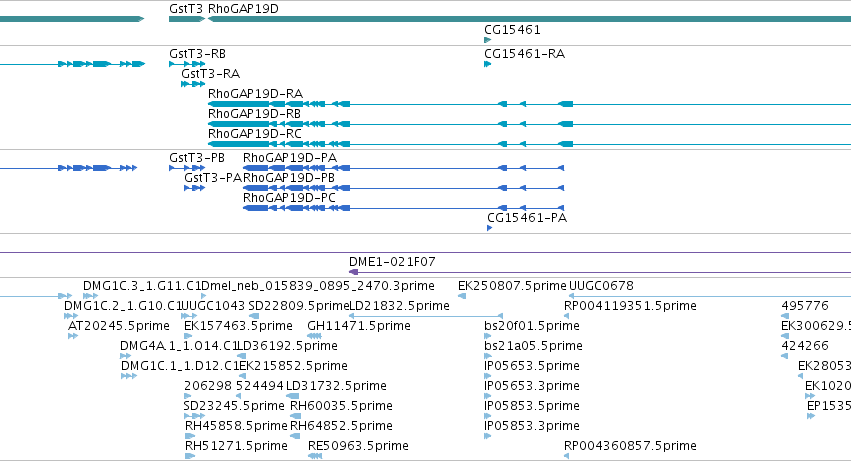Select the CG15461 gene label

(512, 30)
